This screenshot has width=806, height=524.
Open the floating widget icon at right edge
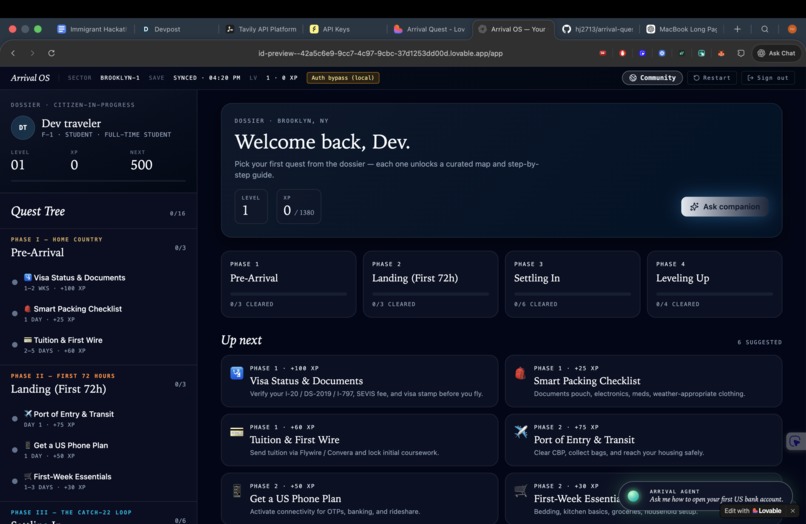coord(796,441)
